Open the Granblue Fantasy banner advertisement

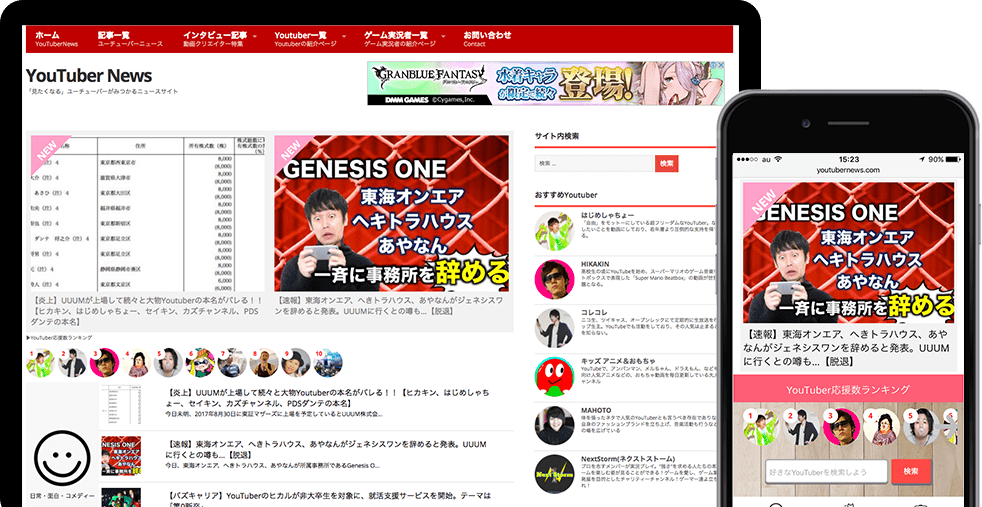click(x=545, y=83)
